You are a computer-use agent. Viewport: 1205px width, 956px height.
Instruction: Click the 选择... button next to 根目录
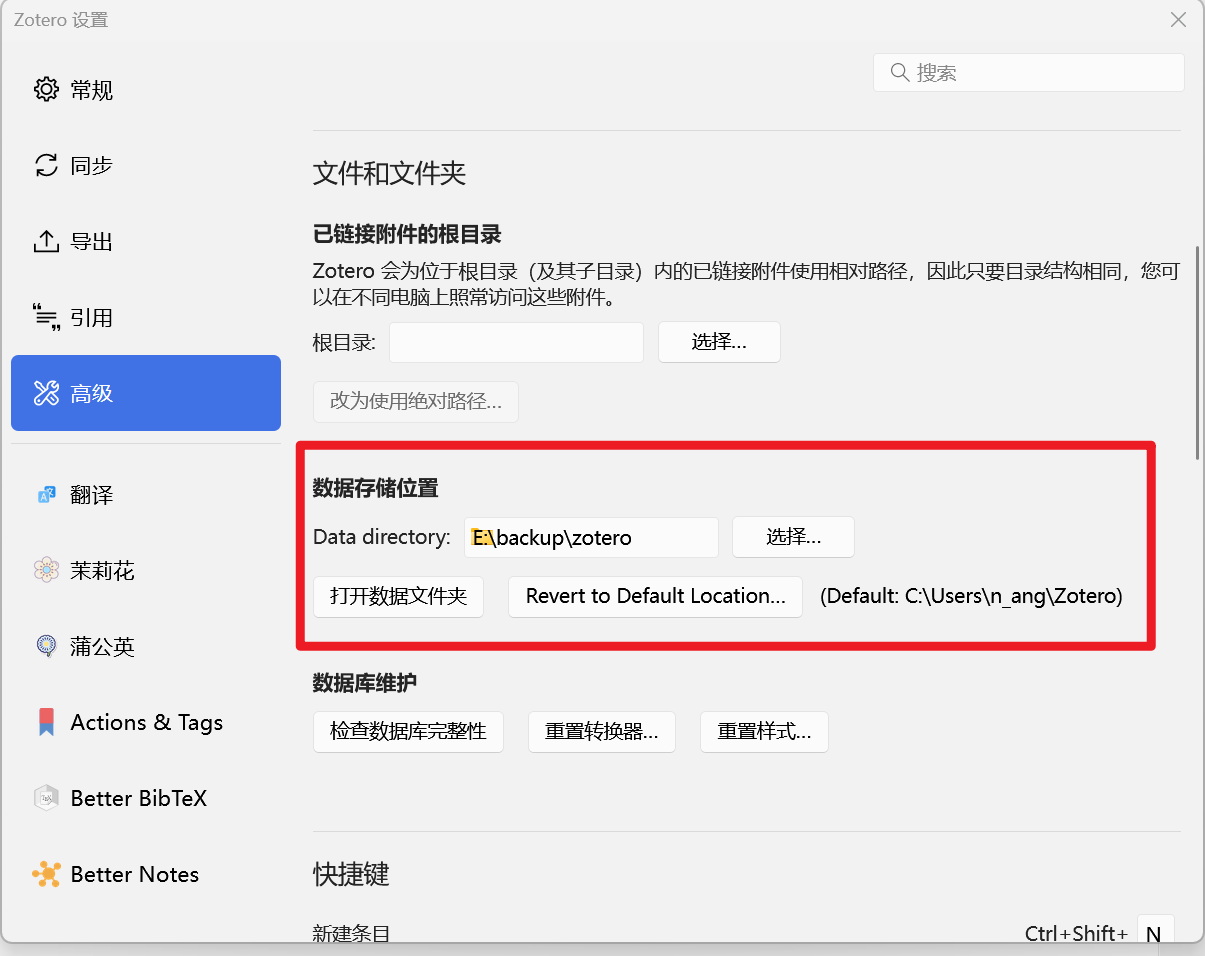pos(719,342)
